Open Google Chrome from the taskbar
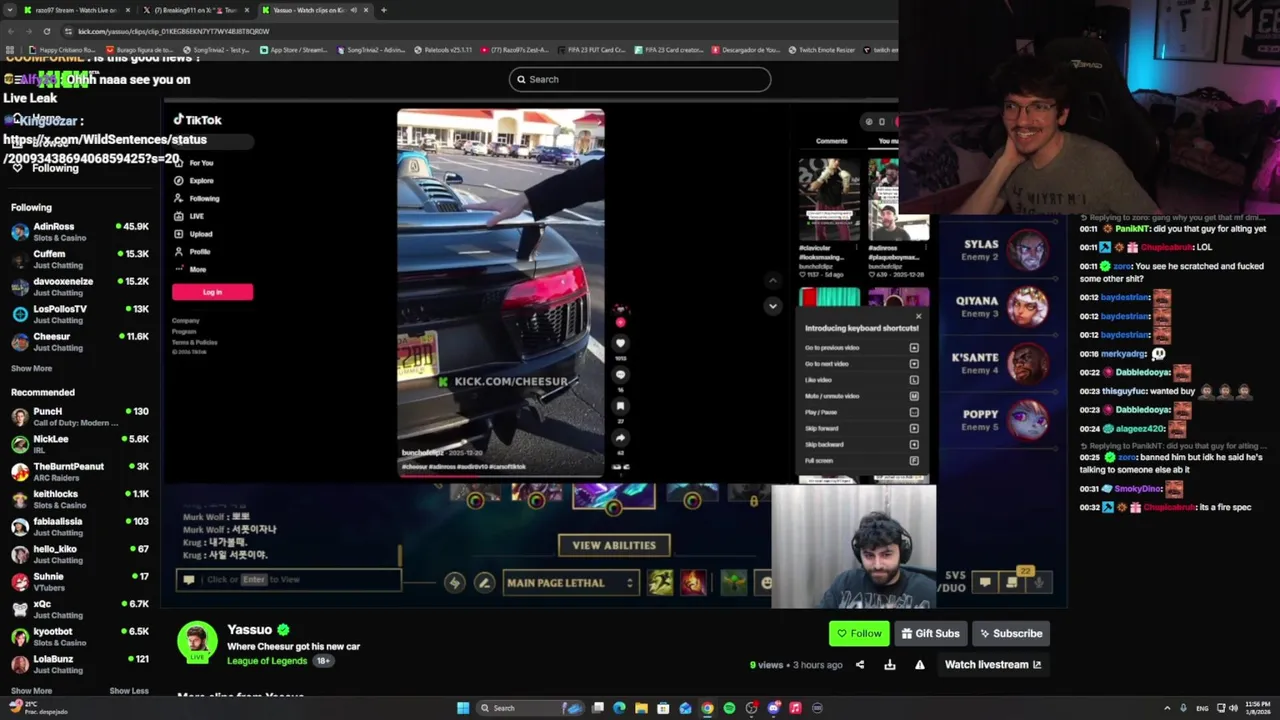The image size is (1280, 720). click(707, 708)
